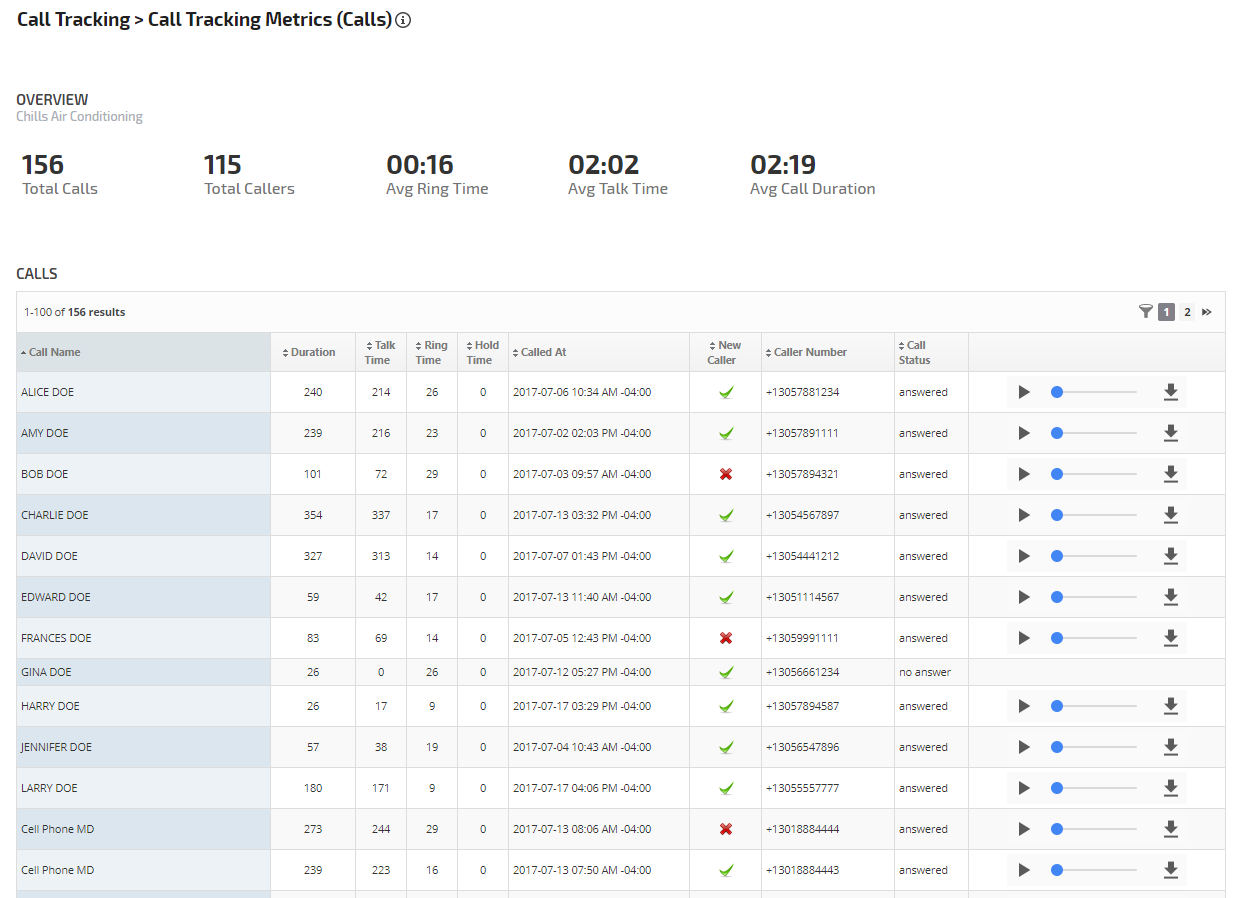Image resolution: width=1233 pixels, height=898 pixels.
Task: Sort calls by Duration column
Action: (313, 352)
